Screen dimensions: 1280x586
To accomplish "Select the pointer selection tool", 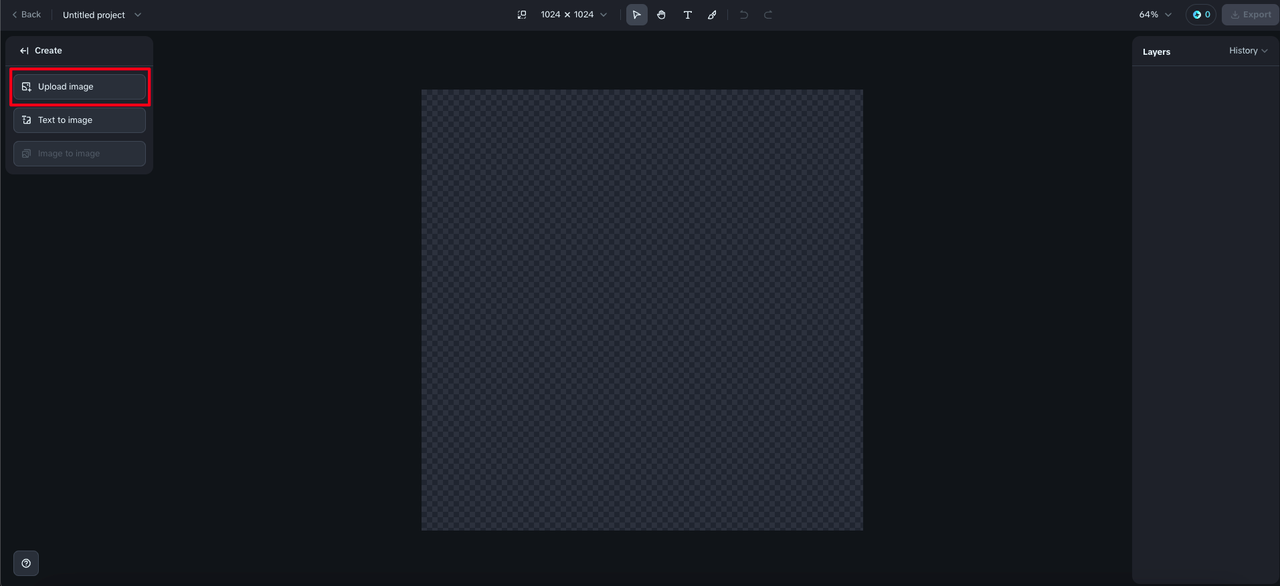I will [x=637, y=15].
